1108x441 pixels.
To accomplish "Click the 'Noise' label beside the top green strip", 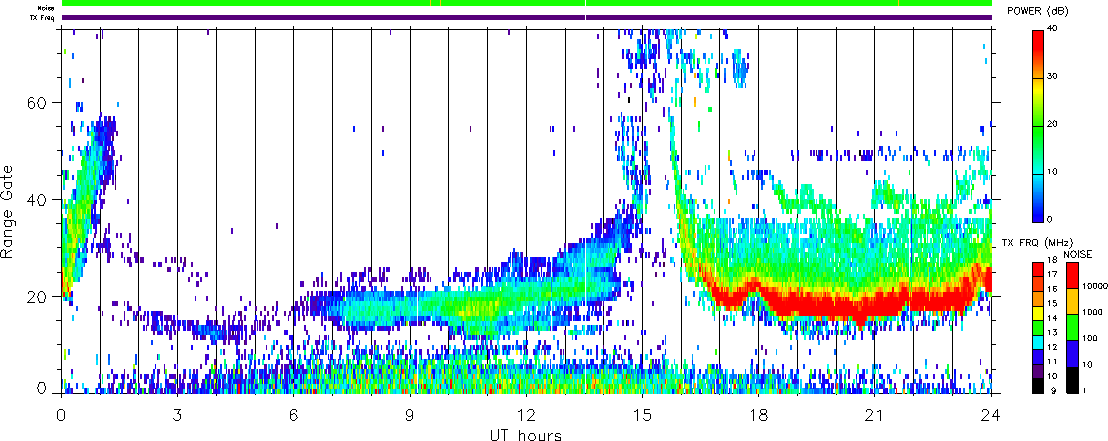I will tap(47, 8).
